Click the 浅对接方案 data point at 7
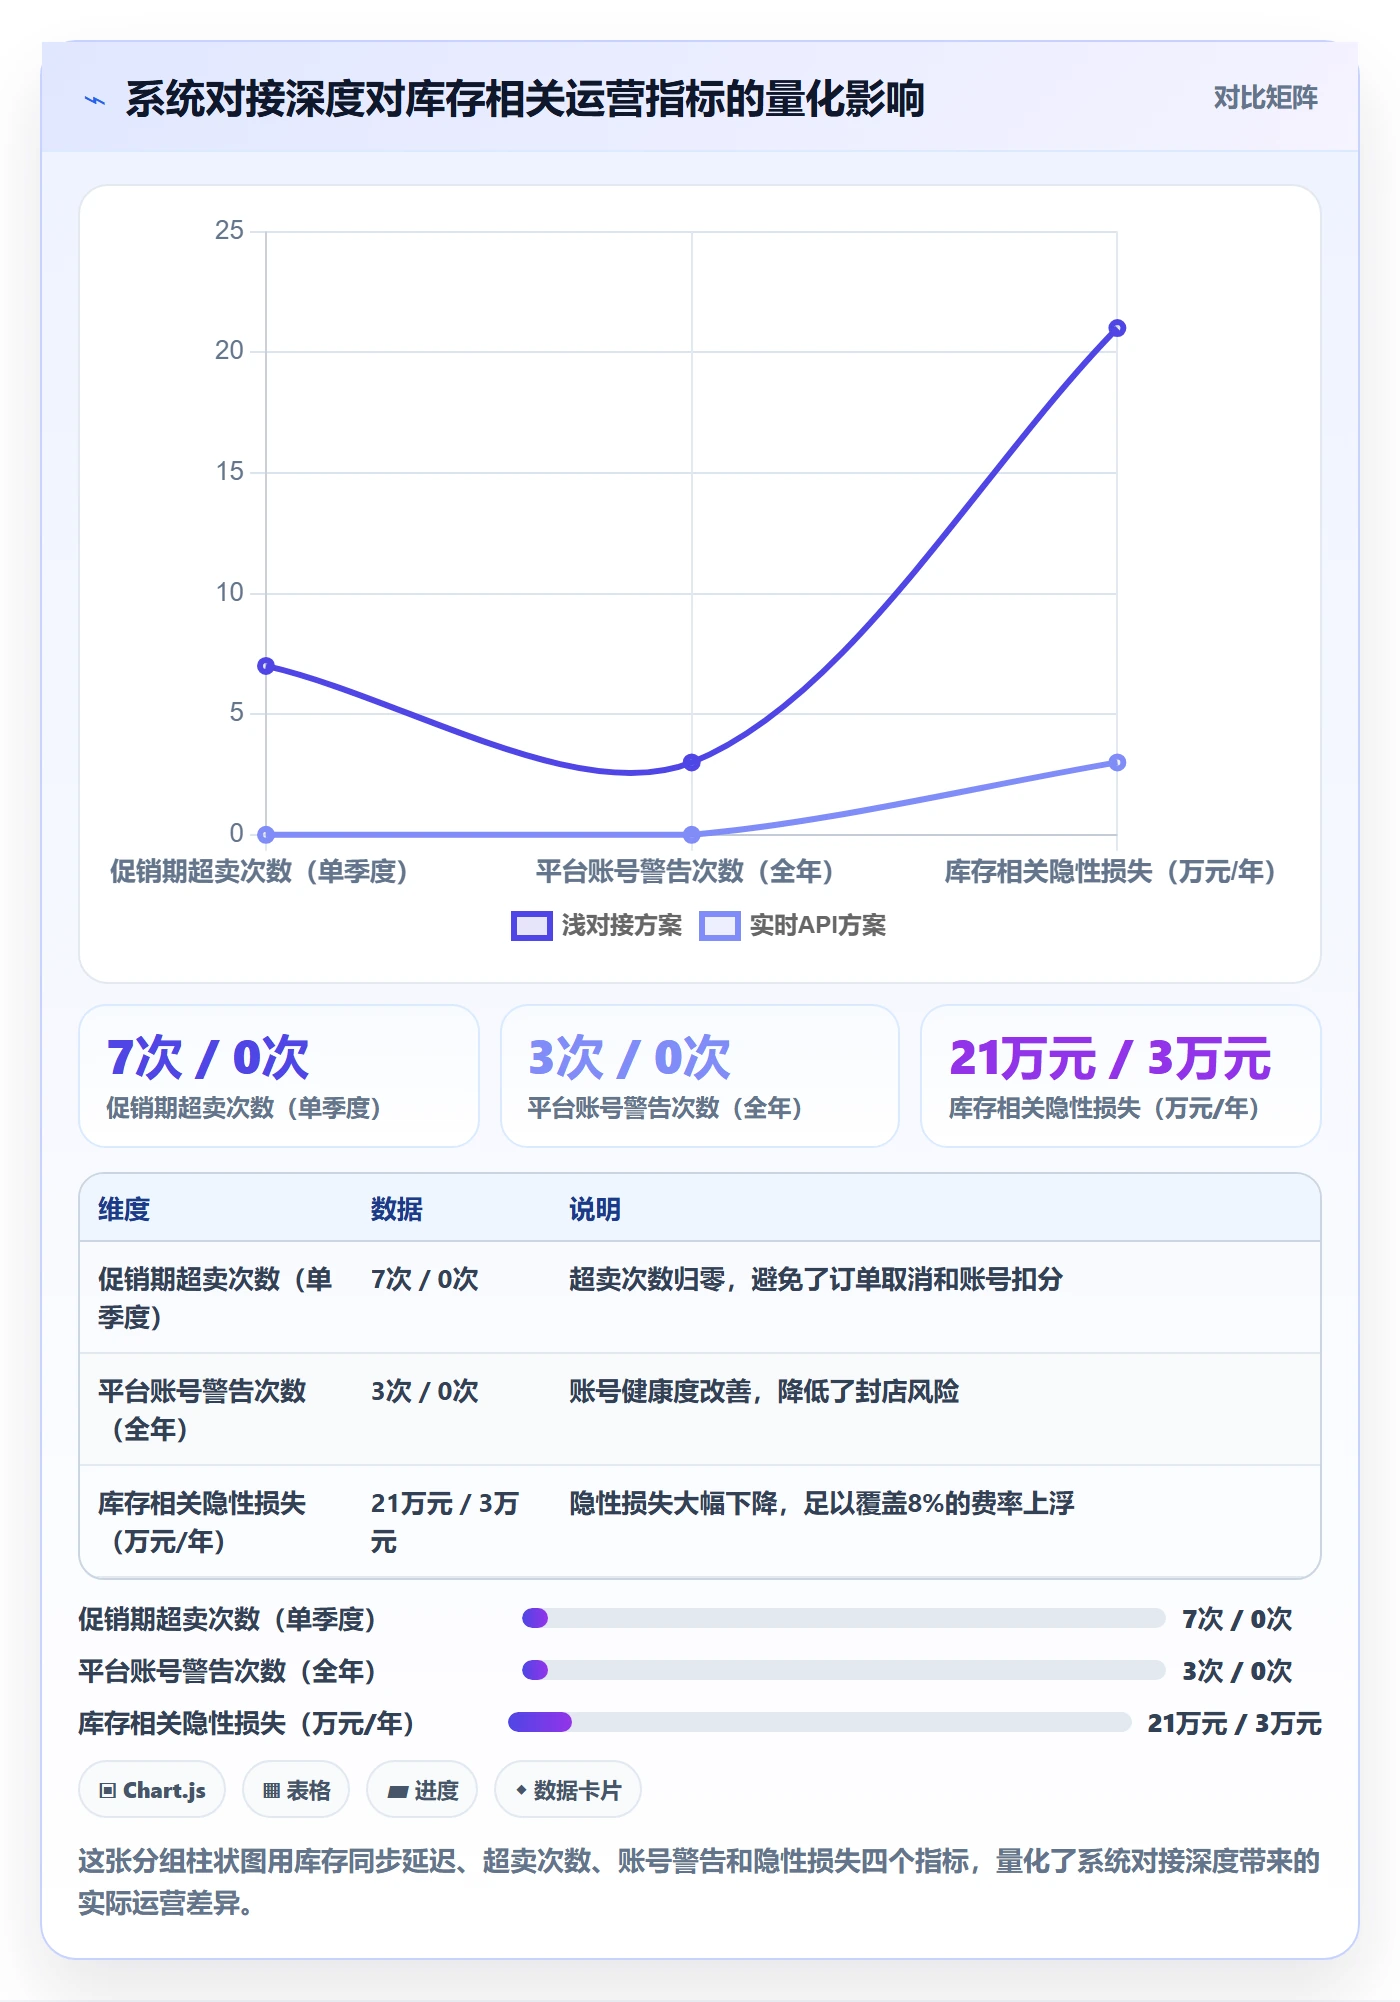This screenshot has height=2002, width=1400. point(266,666)
